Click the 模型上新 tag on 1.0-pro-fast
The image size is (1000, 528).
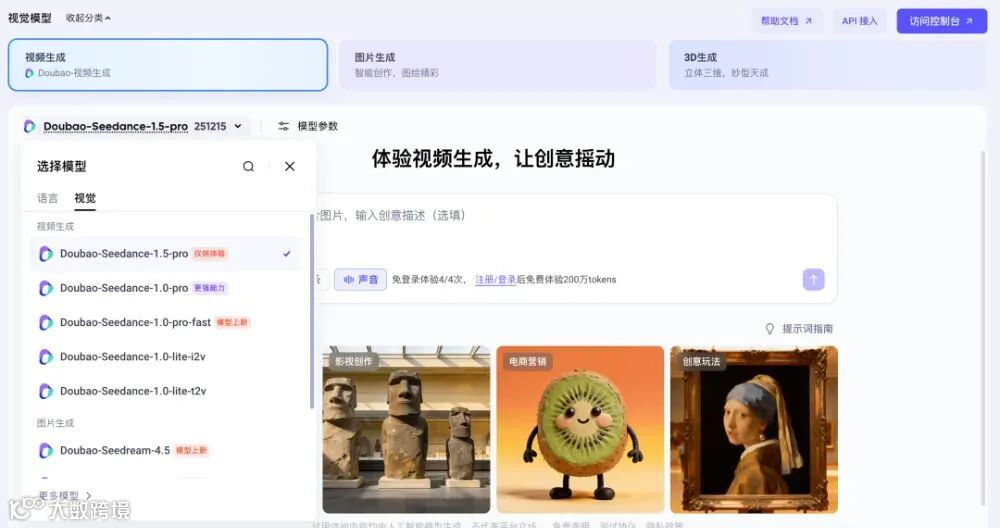pyautogui.click(x=232, y=323)
